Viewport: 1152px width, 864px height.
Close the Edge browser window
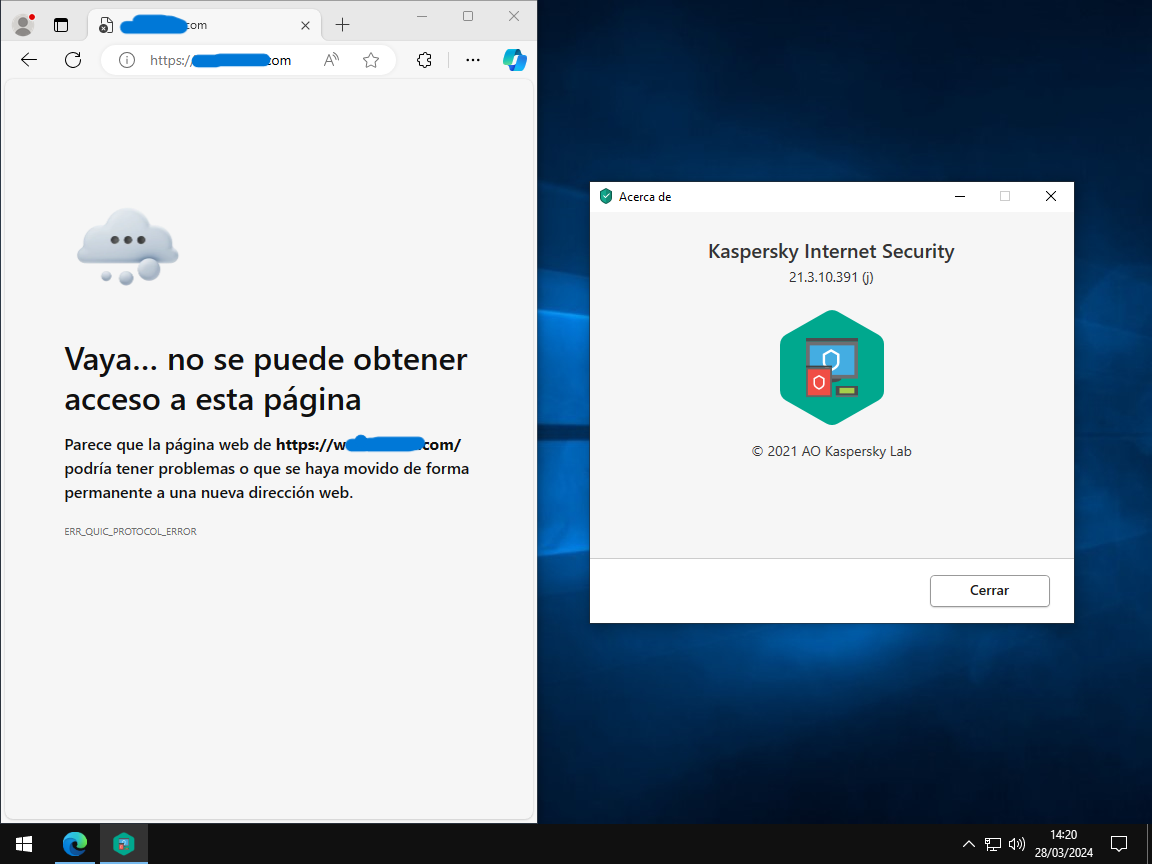514,16
